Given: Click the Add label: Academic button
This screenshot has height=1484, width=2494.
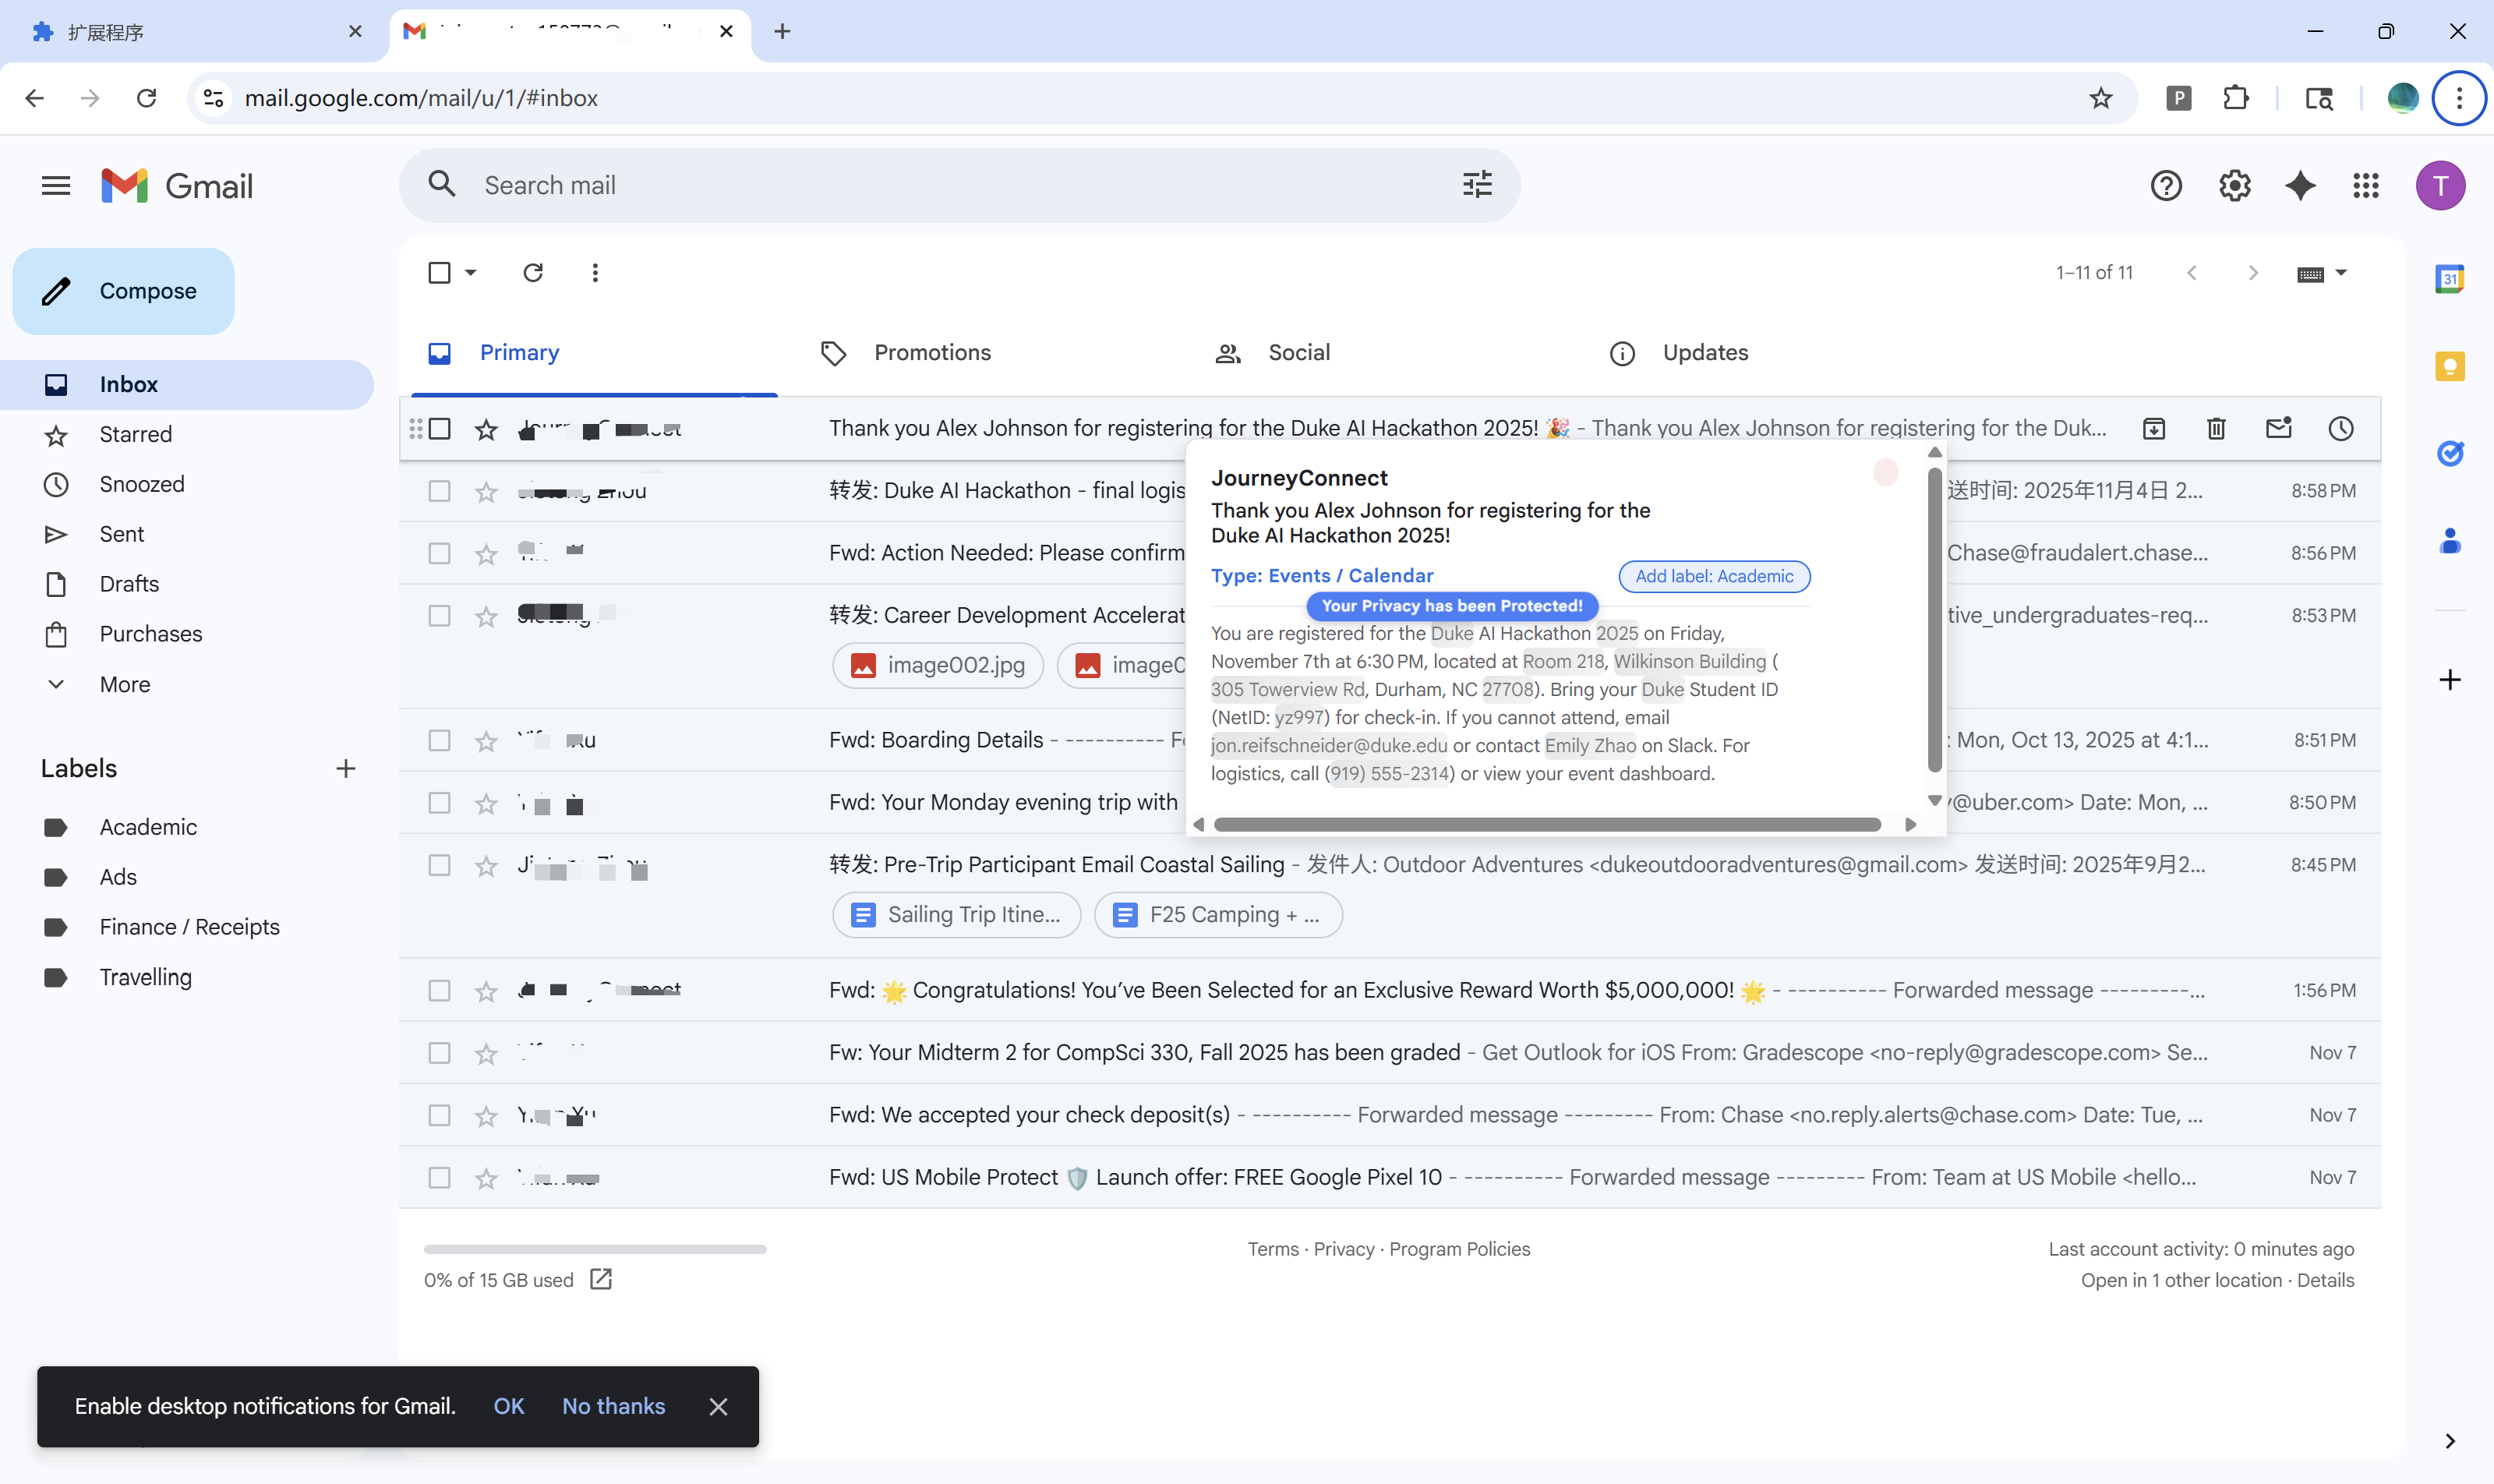Looking at the screenshot, I should 1713,577.
